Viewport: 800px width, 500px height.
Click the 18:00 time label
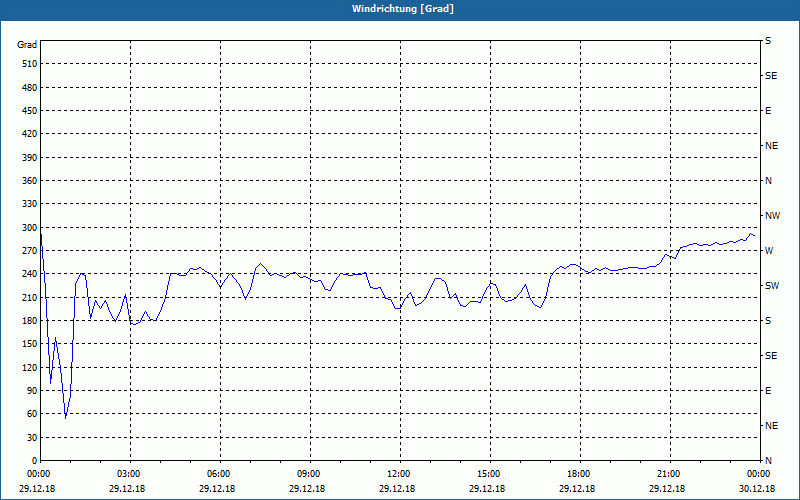coord(579,474)
